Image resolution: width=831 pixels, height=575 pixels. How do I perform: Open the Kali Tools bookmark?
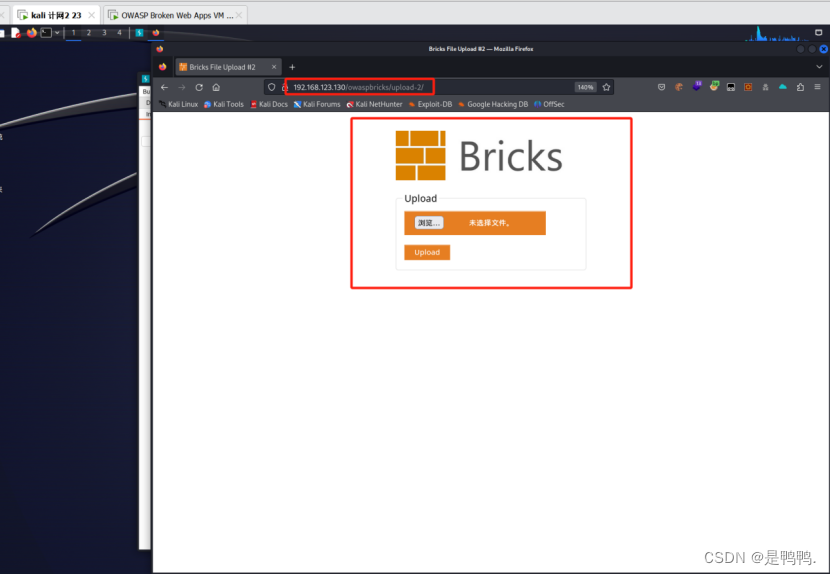coord(224,104)
